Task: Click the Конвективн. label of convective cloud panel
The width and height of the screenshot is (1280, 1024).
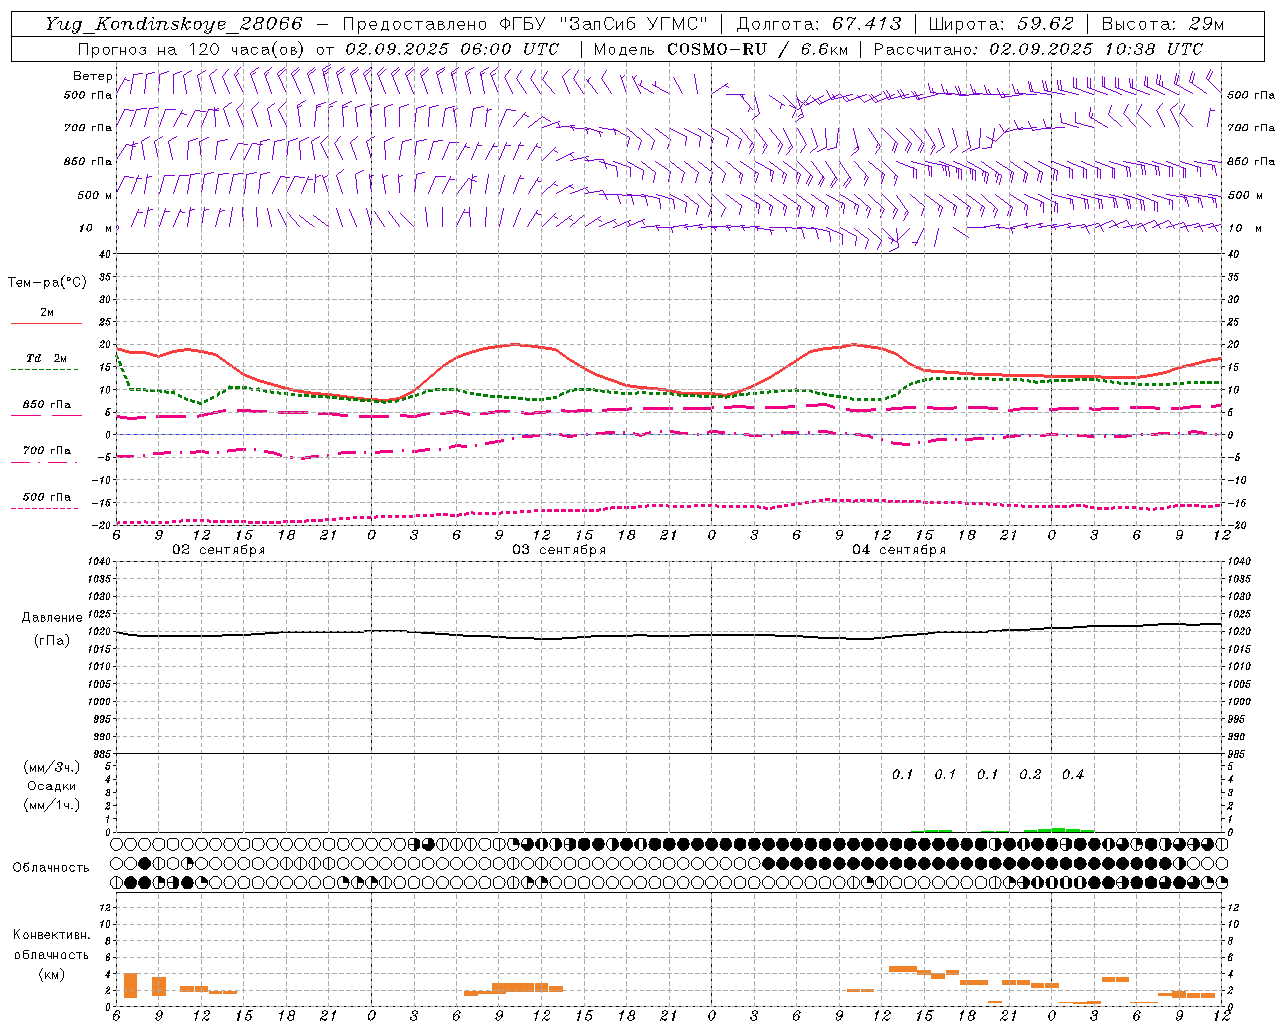Action: (x=51, y=935)
